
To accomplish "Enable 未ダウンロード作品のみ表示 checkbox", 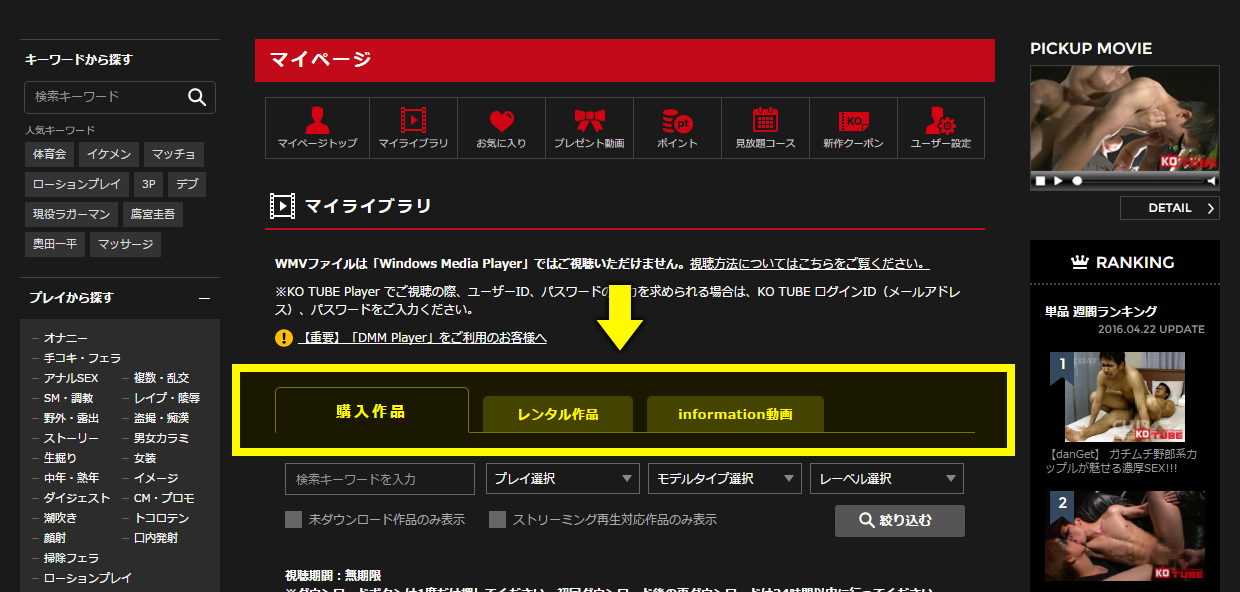I will [294, 520].
